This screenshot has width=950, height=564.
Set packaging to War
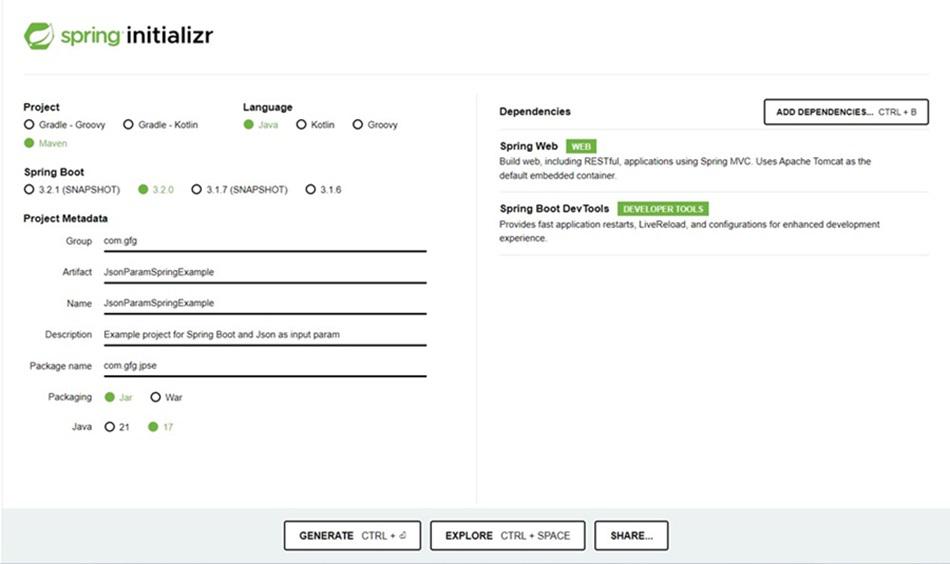(x=155, y=397)
